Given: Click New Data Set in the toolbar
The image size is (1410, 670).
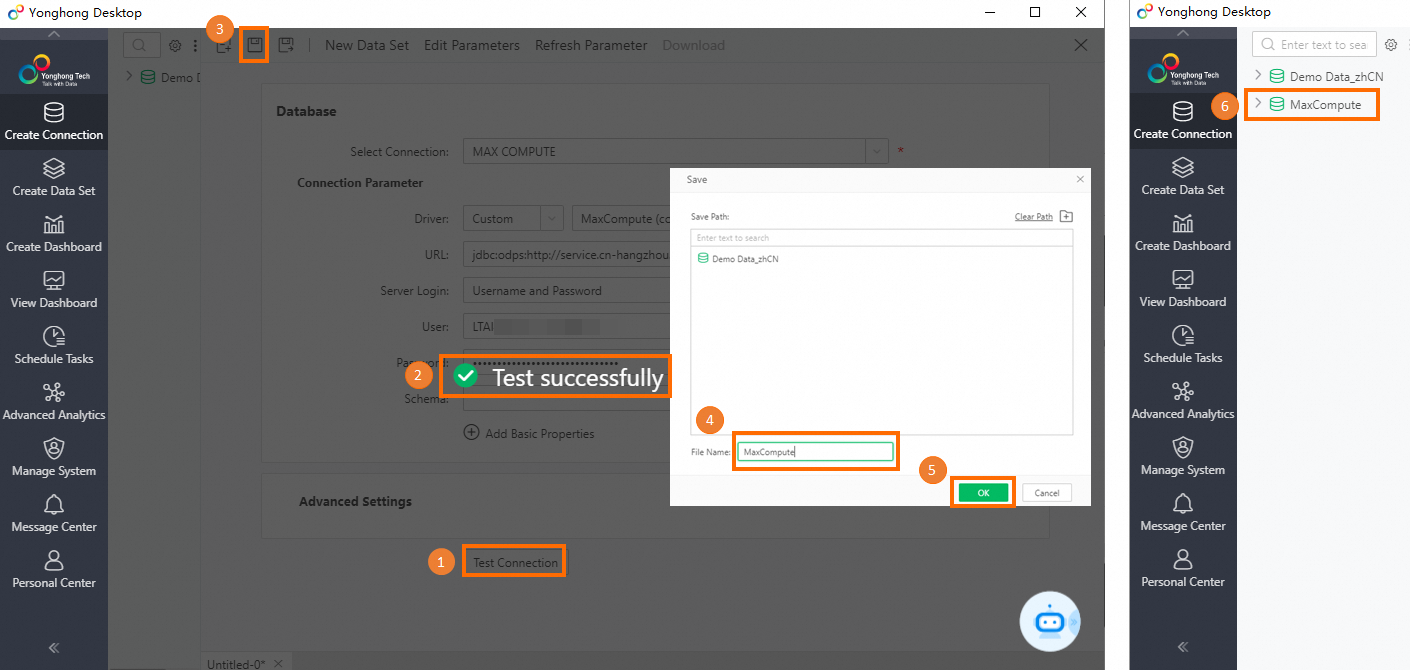Looking at the screenshot, I should (x=367, y=45).
